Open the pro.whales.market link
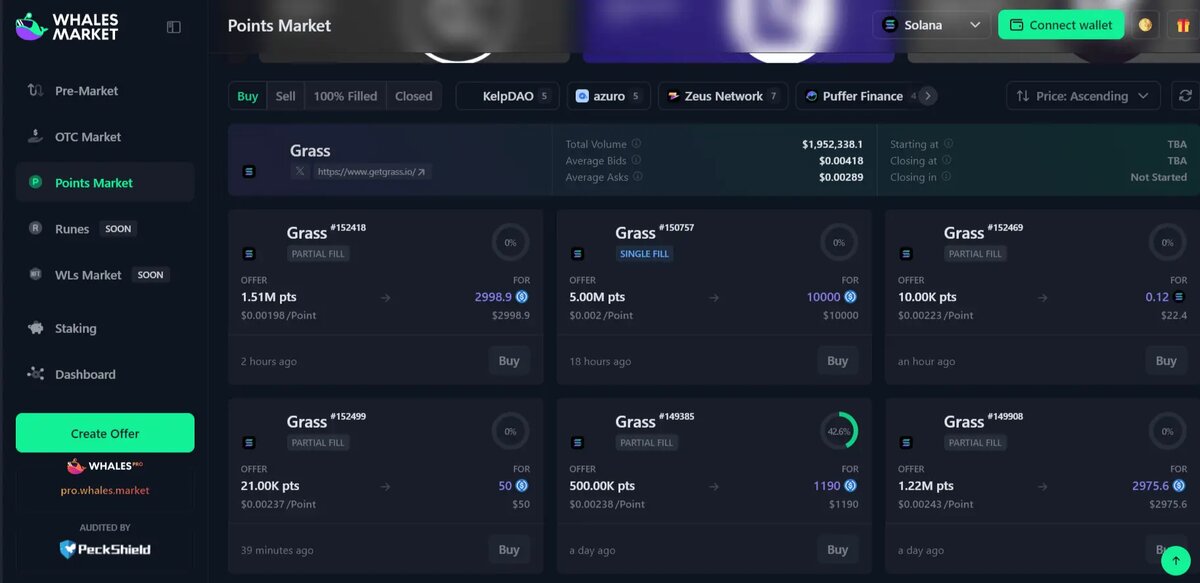This screenshot has width=1200, height=583. click(105, 490)
